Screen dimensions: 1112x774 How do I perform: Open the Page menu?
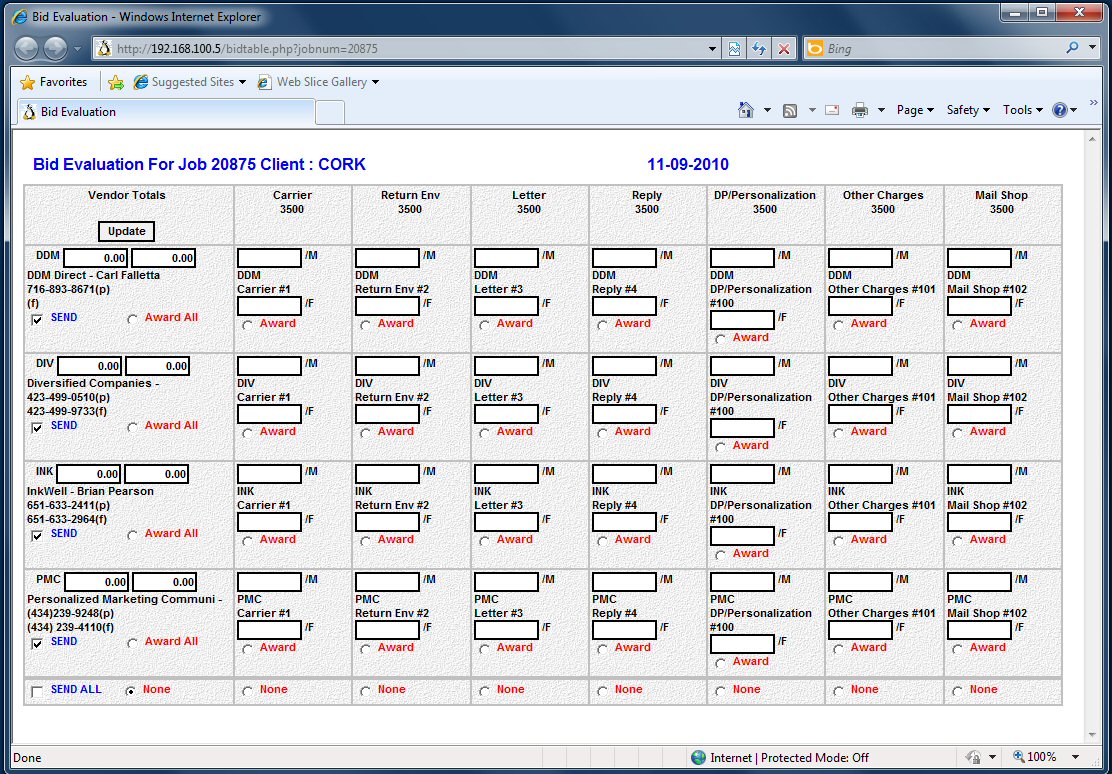(x=915, y=110)
